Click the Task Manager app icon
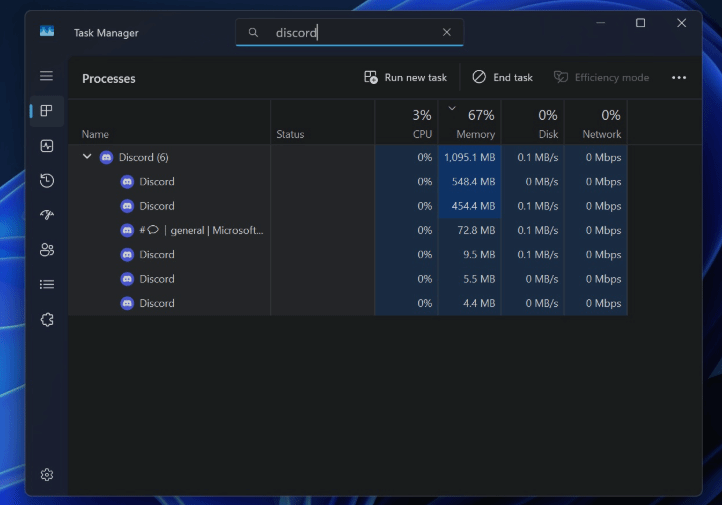Viewport: 722px width, 505px height. click(x=47, y=31)
